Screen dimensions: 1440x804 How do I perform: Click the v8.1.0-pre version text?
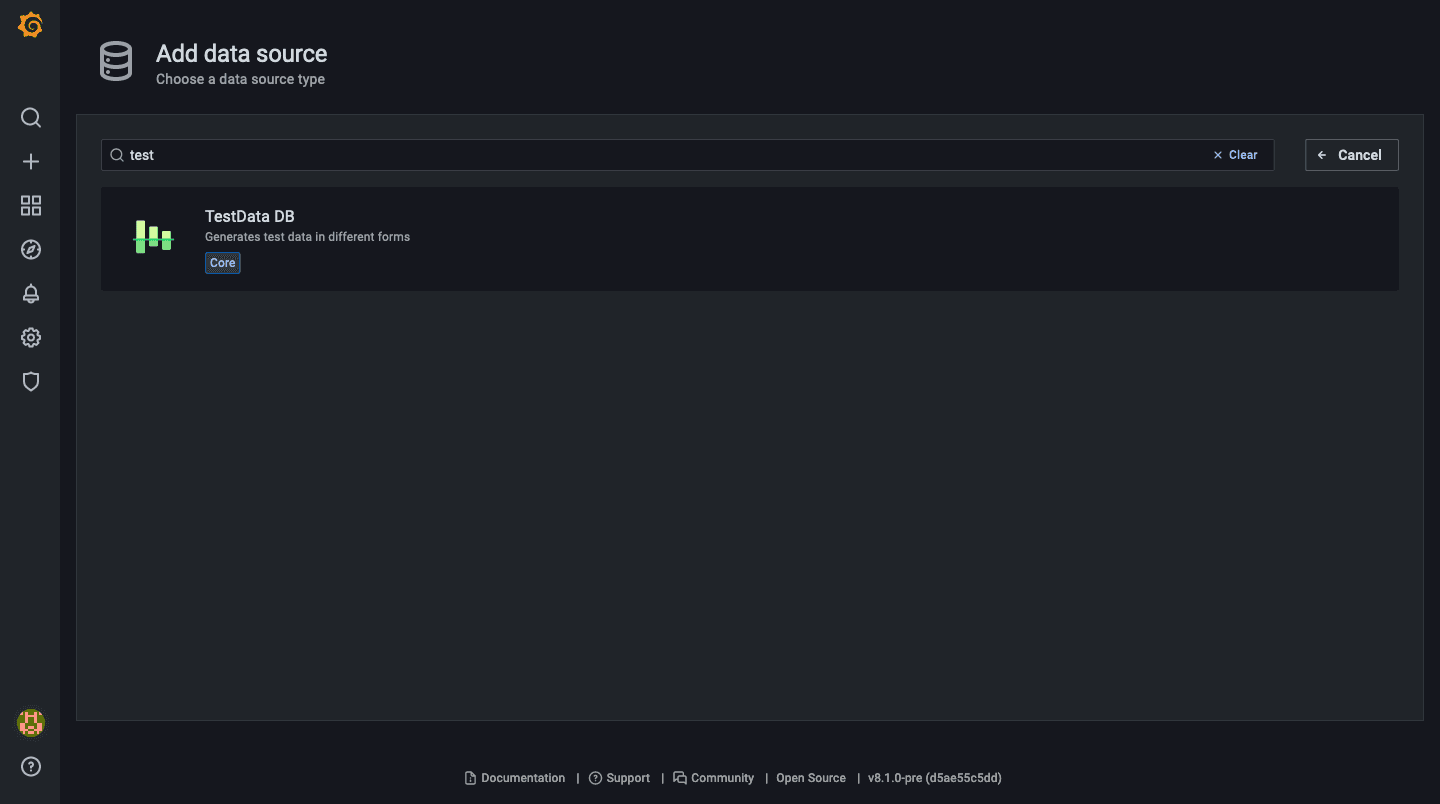(935, 778)
